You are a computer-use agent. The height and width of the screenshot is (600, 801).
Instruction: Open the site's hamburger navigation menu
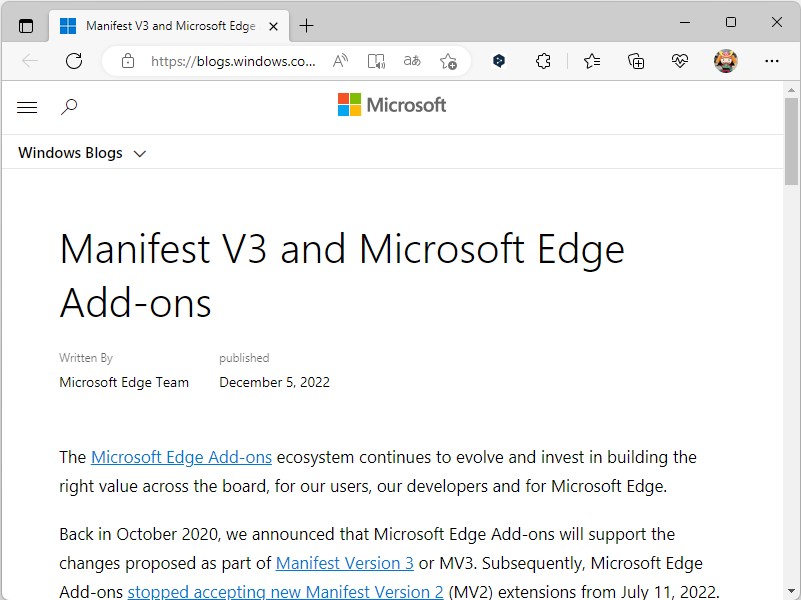[x=27, y=106]
